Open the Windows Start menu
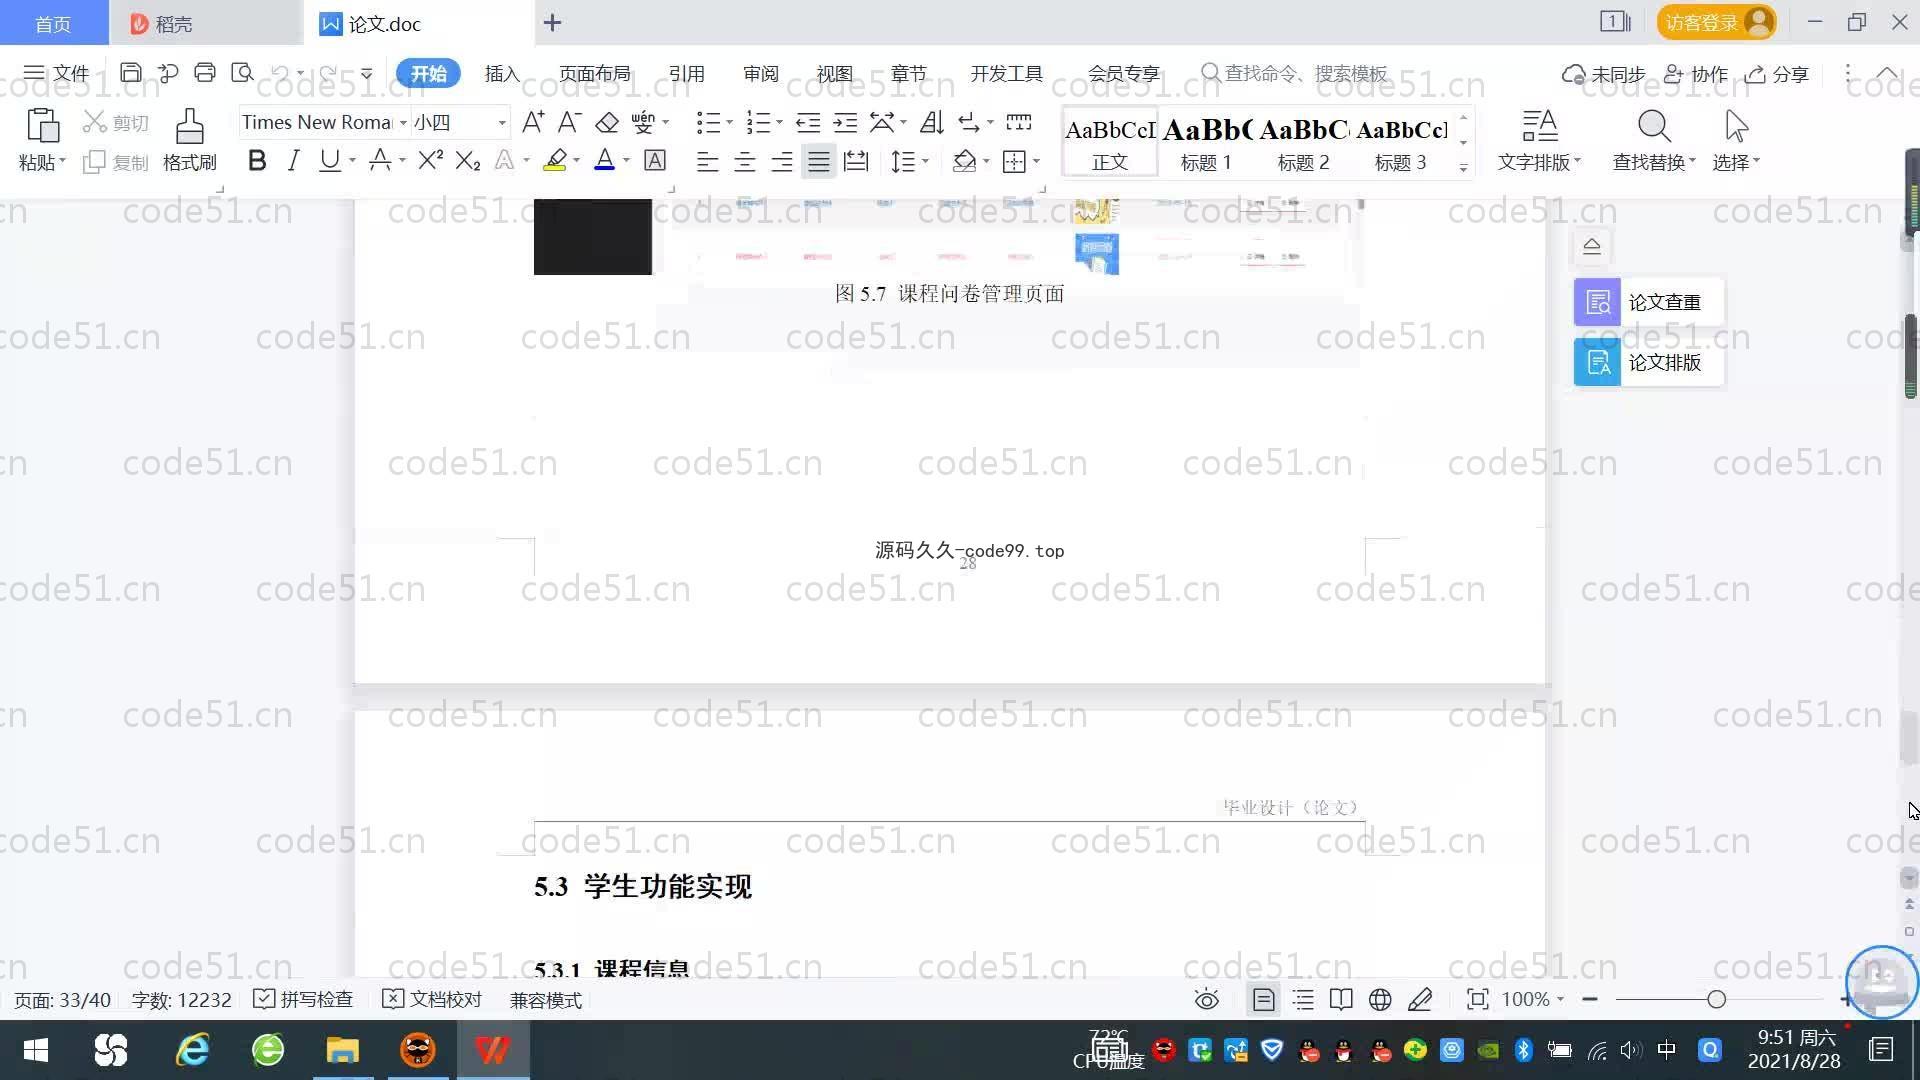 coord(36,1050)
